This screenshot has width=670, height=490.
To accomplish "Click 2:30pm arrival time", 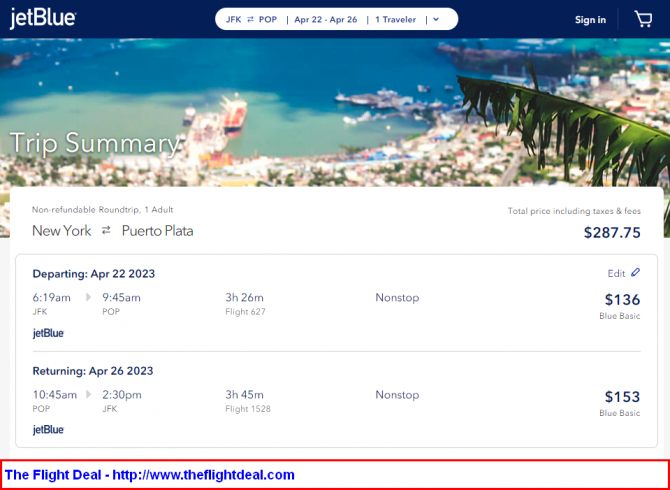I will 122,394.
